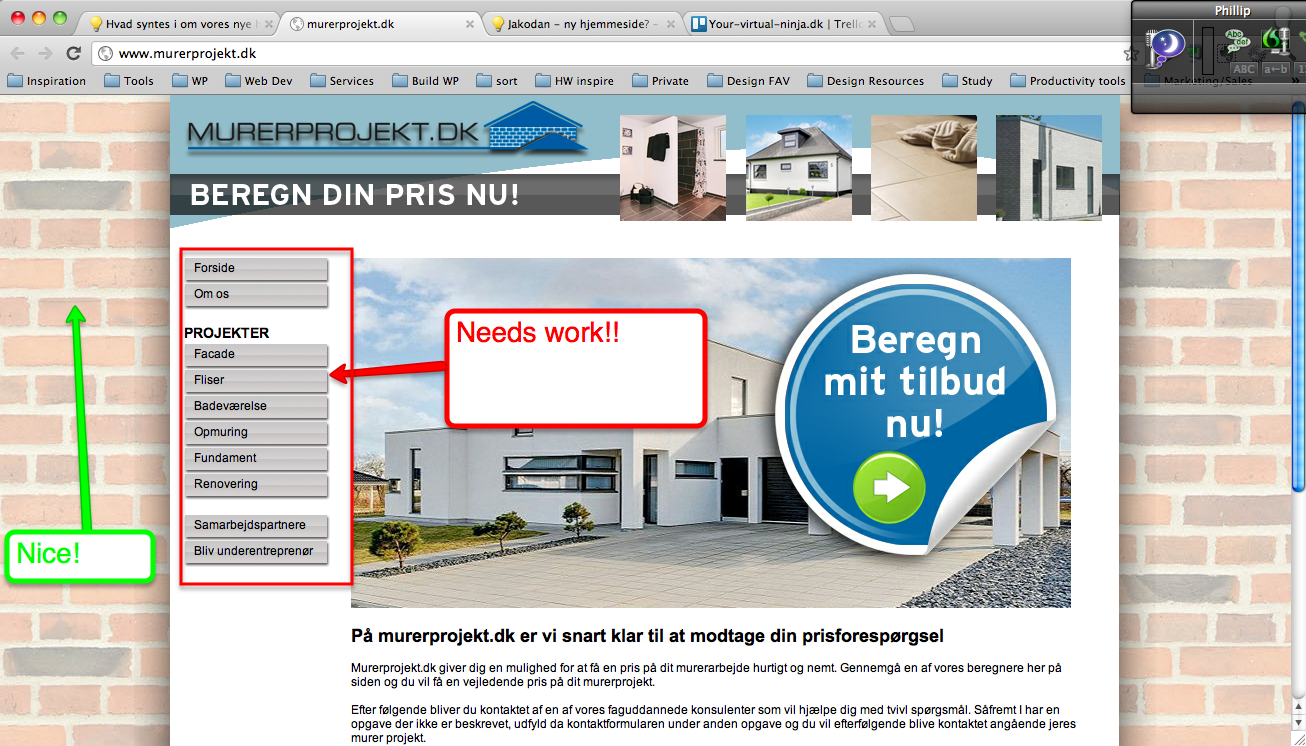Click the forward navigation arrow
1306x746 pixels.
tap(44, 54)
